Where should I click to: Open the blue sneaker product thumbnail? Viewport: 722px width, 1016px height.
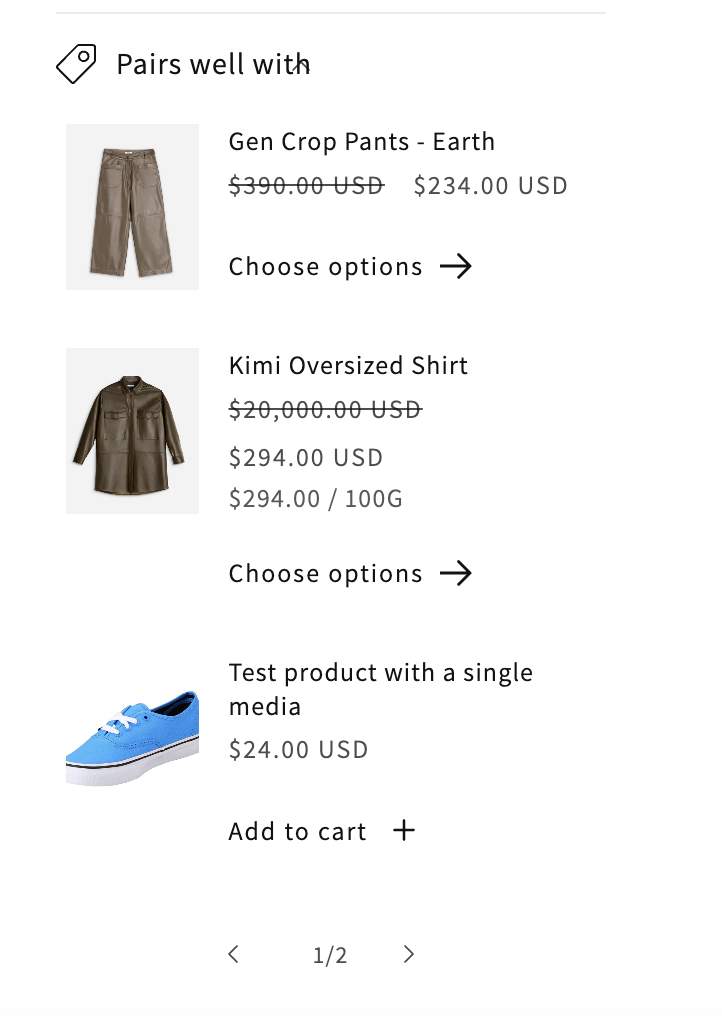pos(132,738)
